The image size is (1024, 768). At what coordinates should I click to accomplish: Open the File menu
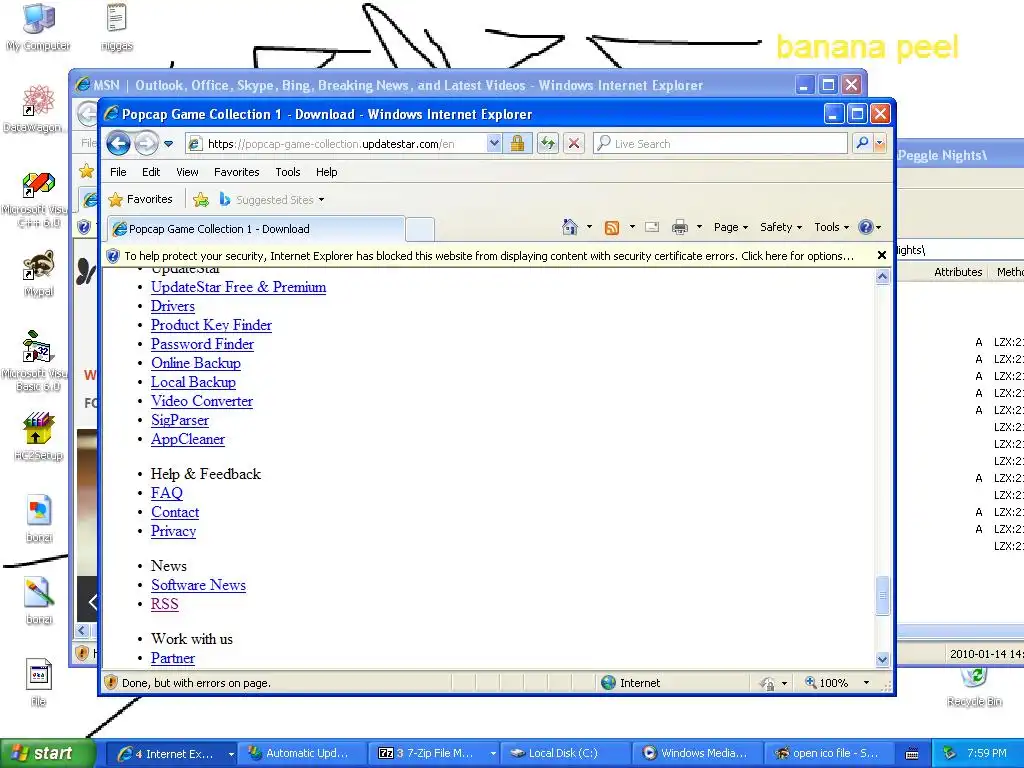pyautogui.click(x=118, y=172)
